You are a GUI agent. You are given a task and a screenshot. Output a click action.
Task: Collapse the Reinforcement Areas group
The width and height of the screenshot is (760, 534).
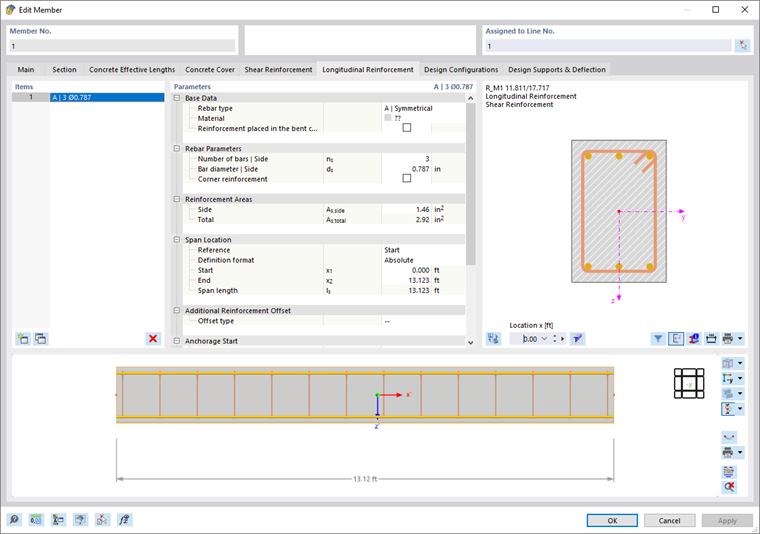point(177,199)
